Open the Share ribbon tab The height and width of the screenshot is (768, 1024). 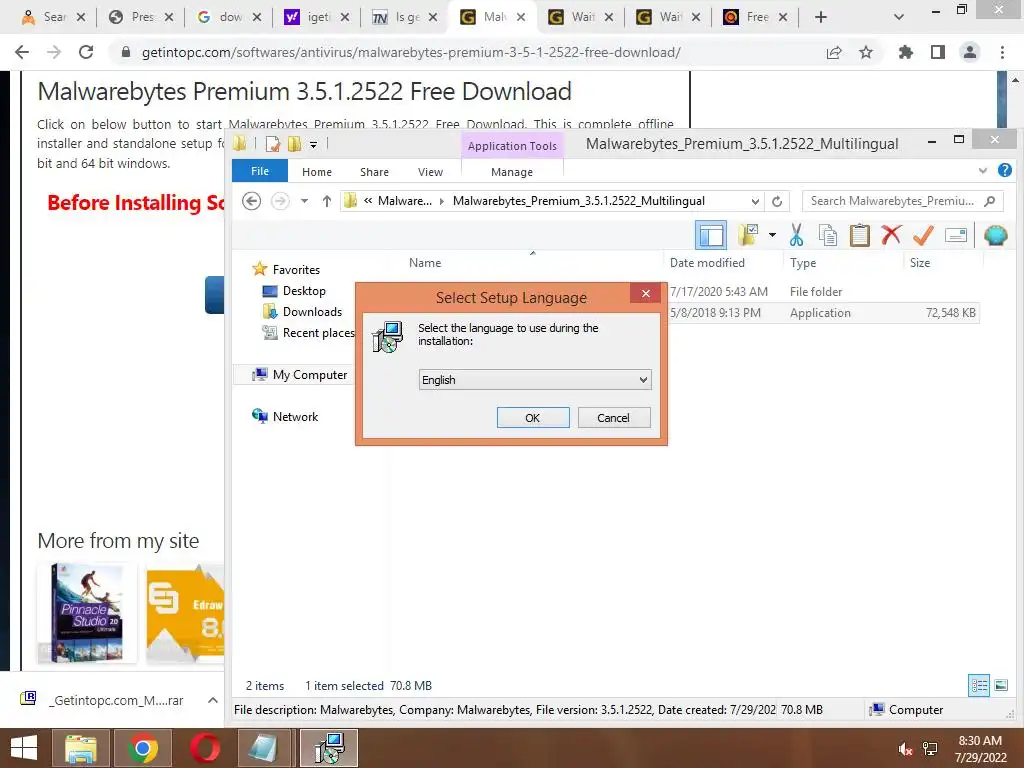point(374,172)
